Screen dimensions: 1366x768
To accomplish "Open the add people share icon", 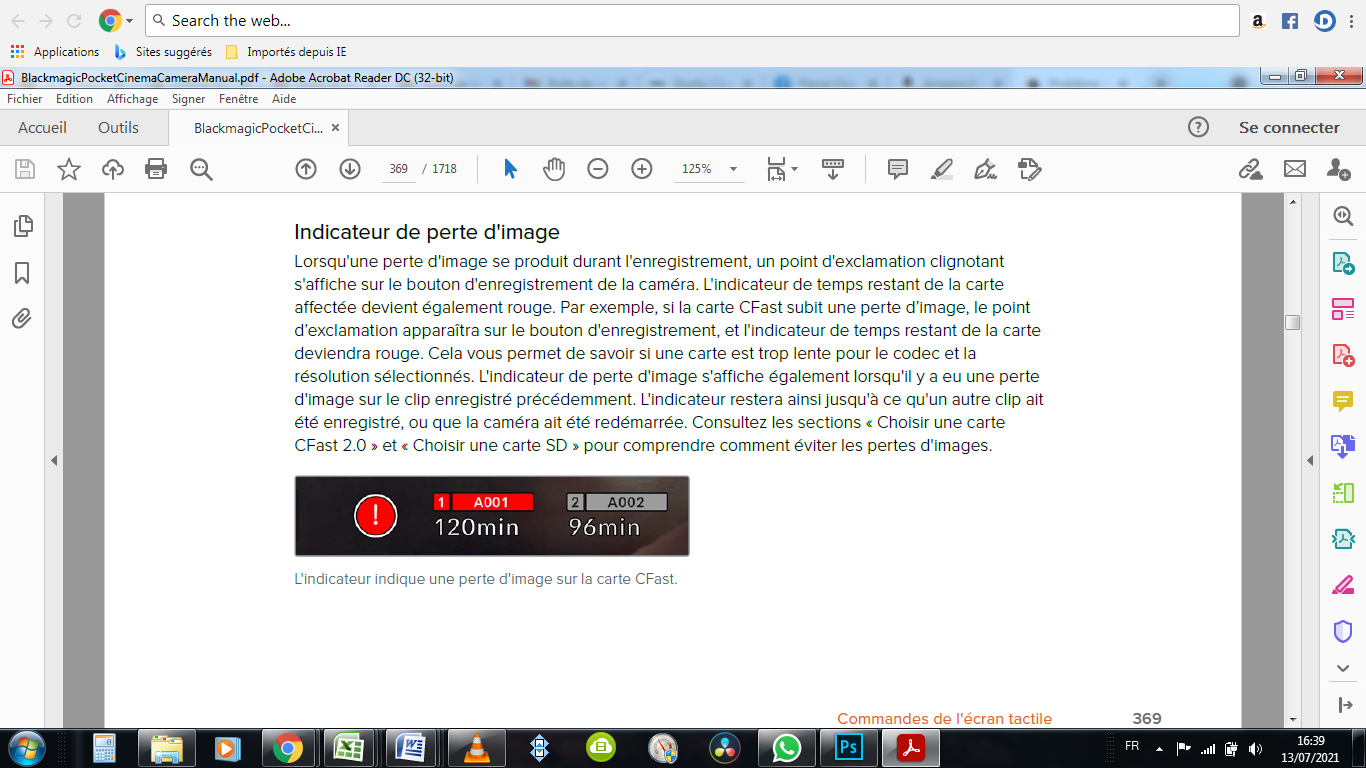I will [x=1339, y=169].
